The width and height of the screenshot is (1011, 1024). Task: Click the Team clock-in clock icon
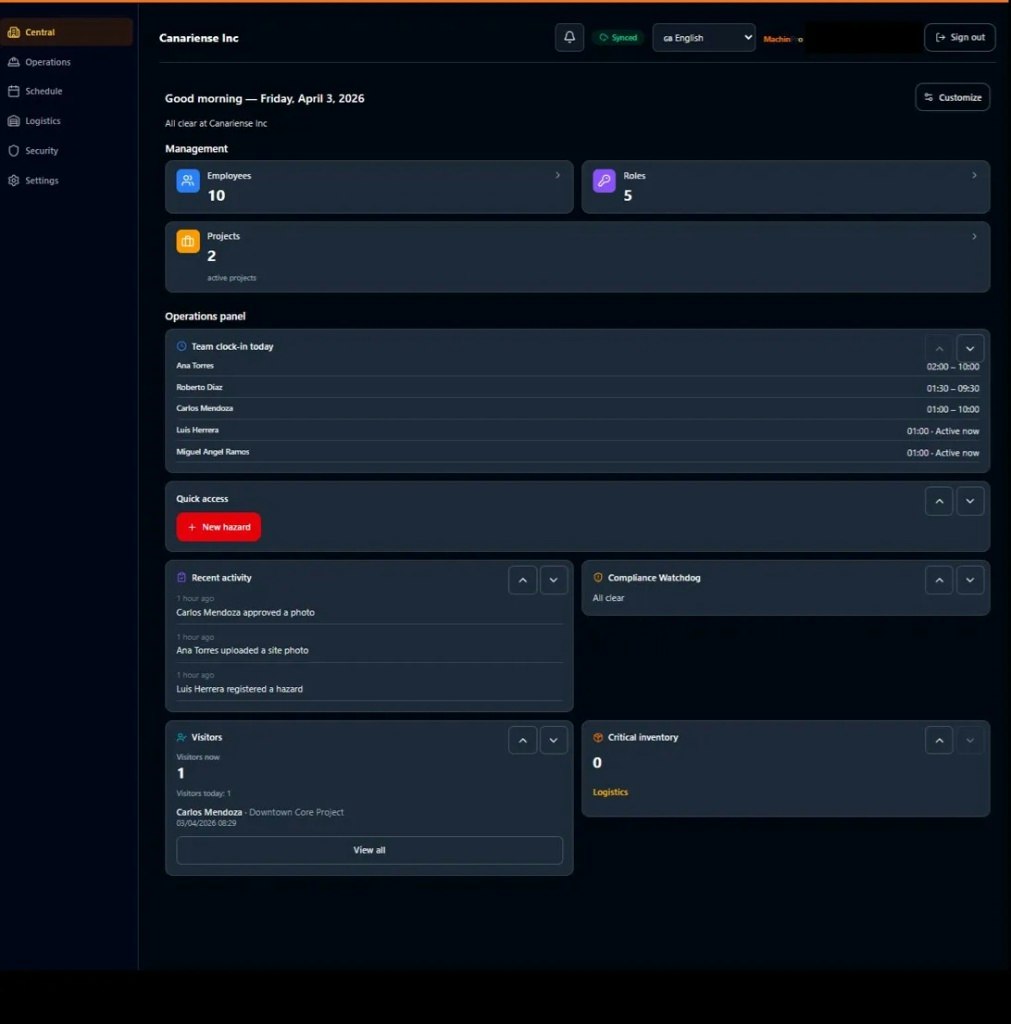coord(182,346)
